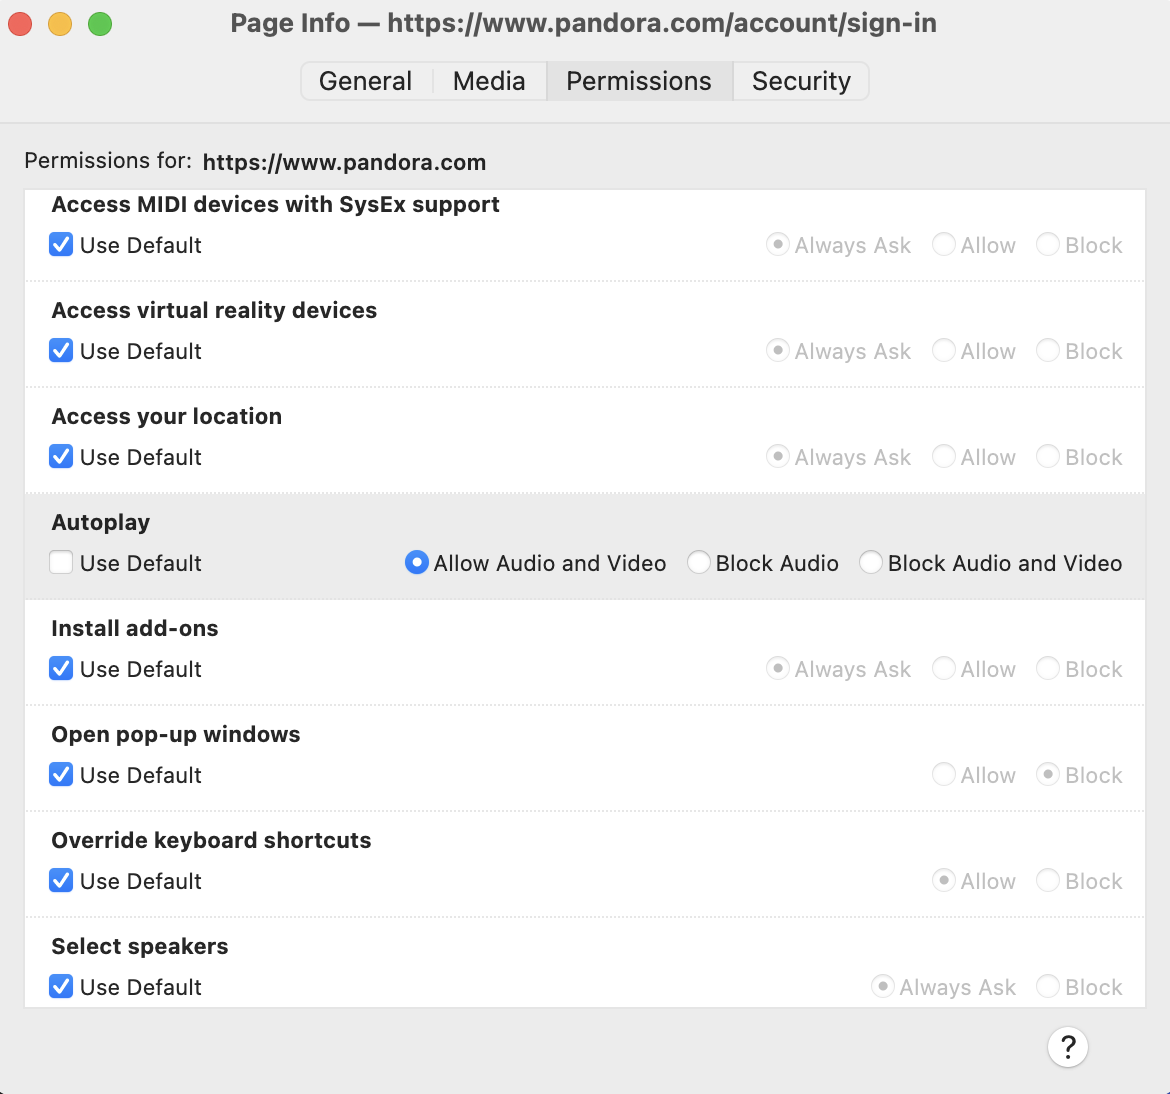Uncheck Use Default for MIDI devices with SysEx

coord(62,245)
